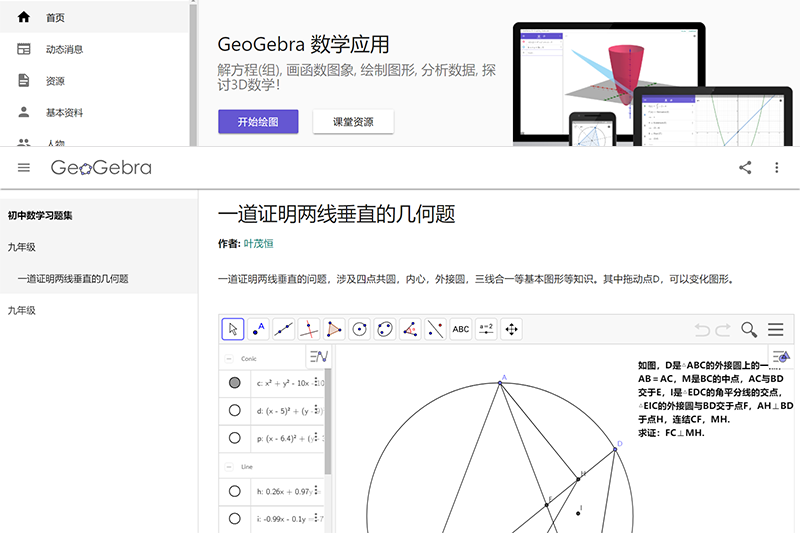Select the Circle with Center tool
This screenshot has width=800, height=533.
tap(360, 329)
